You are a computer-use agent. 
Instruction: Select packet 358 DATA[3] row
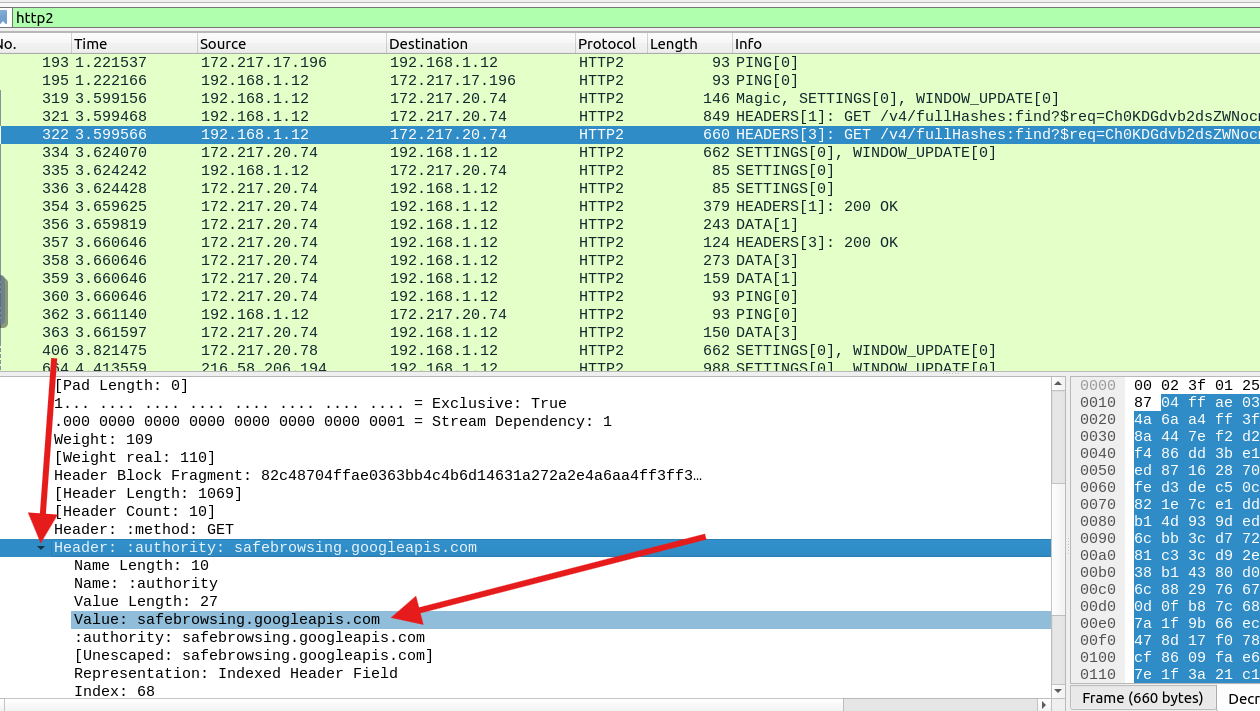[x=630, y=261]
